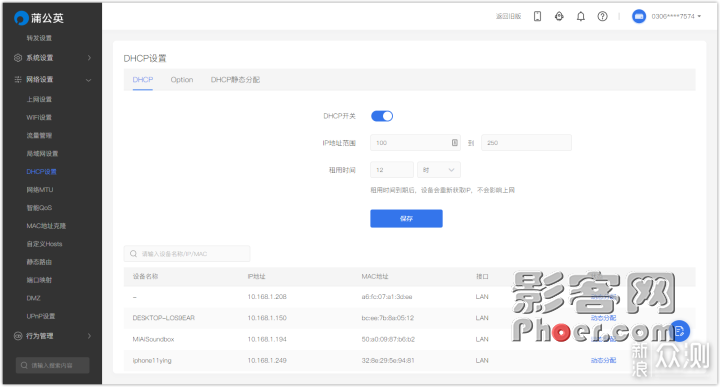Switch to the DHCP tab
This screenshot has height=387, width=720.
pyautogui.click(x=143, y=80)
